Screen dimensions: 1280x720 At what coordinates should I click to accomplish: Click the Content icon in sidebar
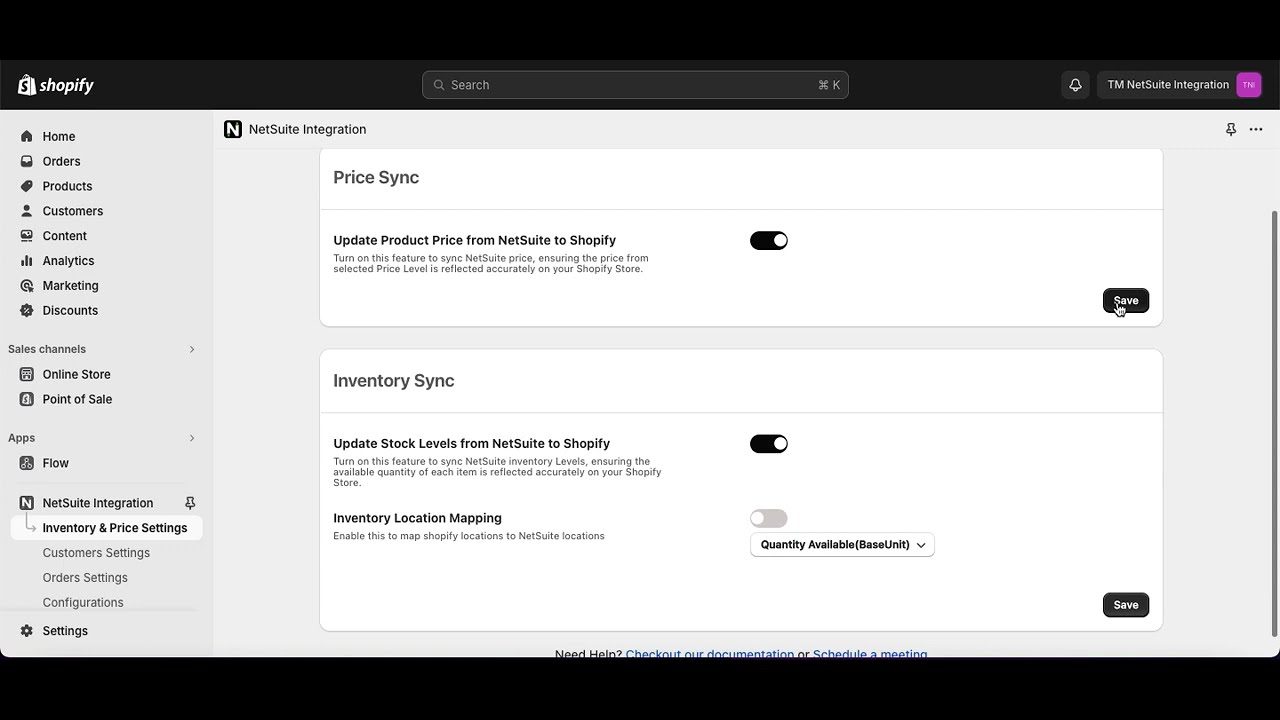click(27, 236)
